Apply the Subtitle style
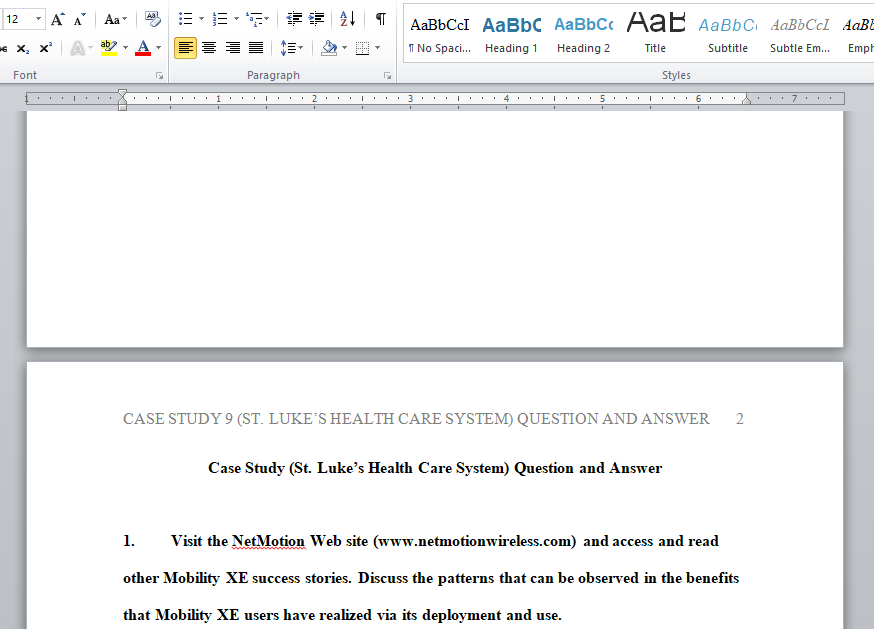This screenshot has width=874, height=629. coord(728,33)
